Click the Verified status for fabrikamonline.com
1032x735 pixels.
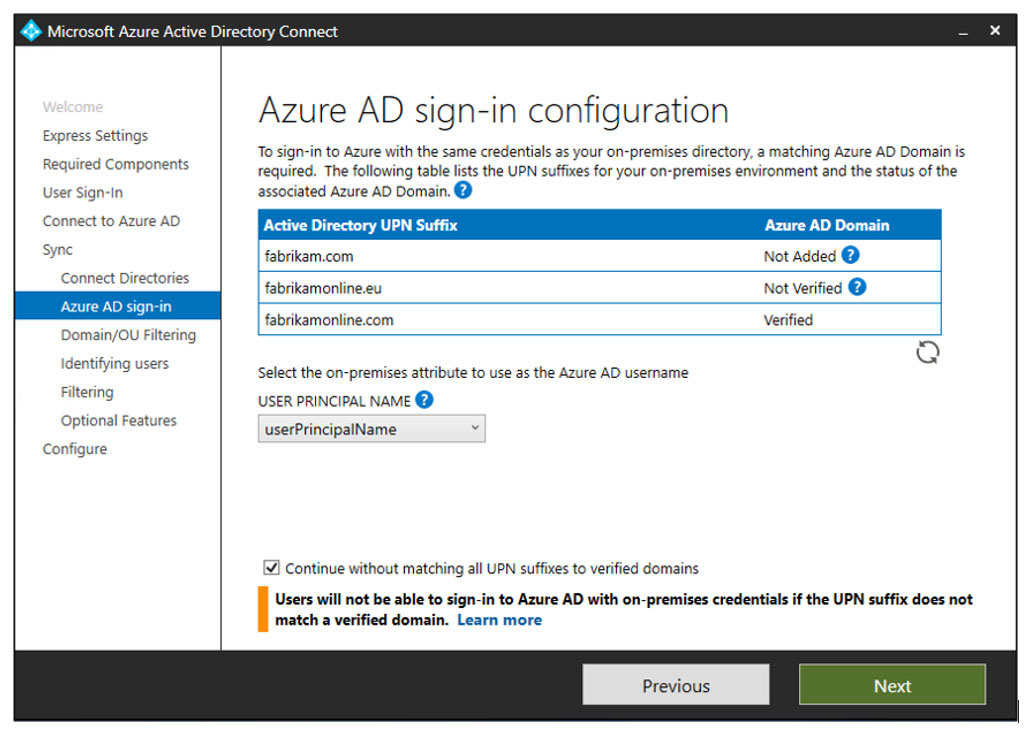[788, 320]
